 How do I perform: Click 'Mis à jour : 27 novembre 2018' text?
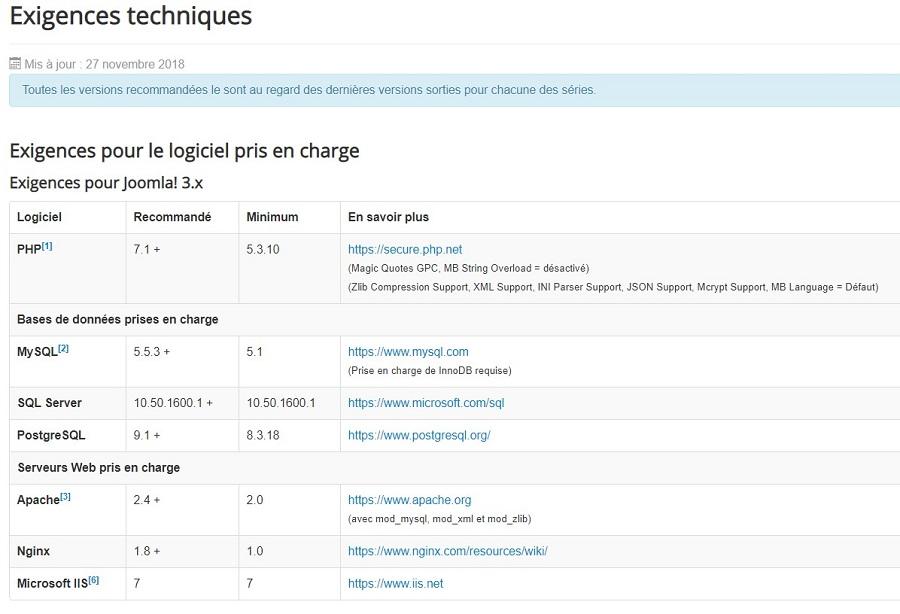tap(104, 64)
